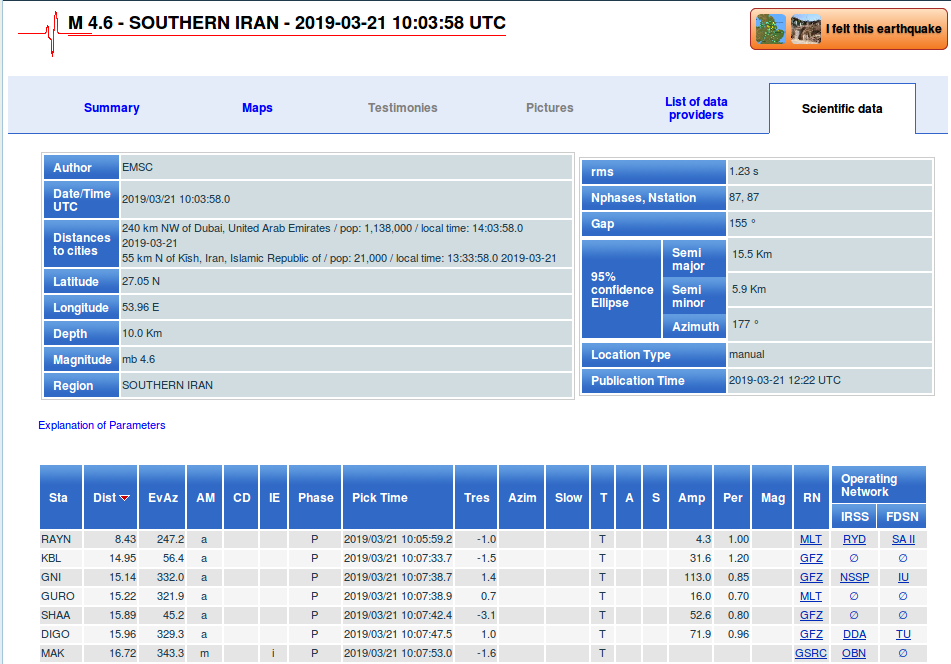The height and width of the screenshot is (664, 951).
Task: Select the Scientific data tab
Action: pyautogui.click(x=841, y=109)
